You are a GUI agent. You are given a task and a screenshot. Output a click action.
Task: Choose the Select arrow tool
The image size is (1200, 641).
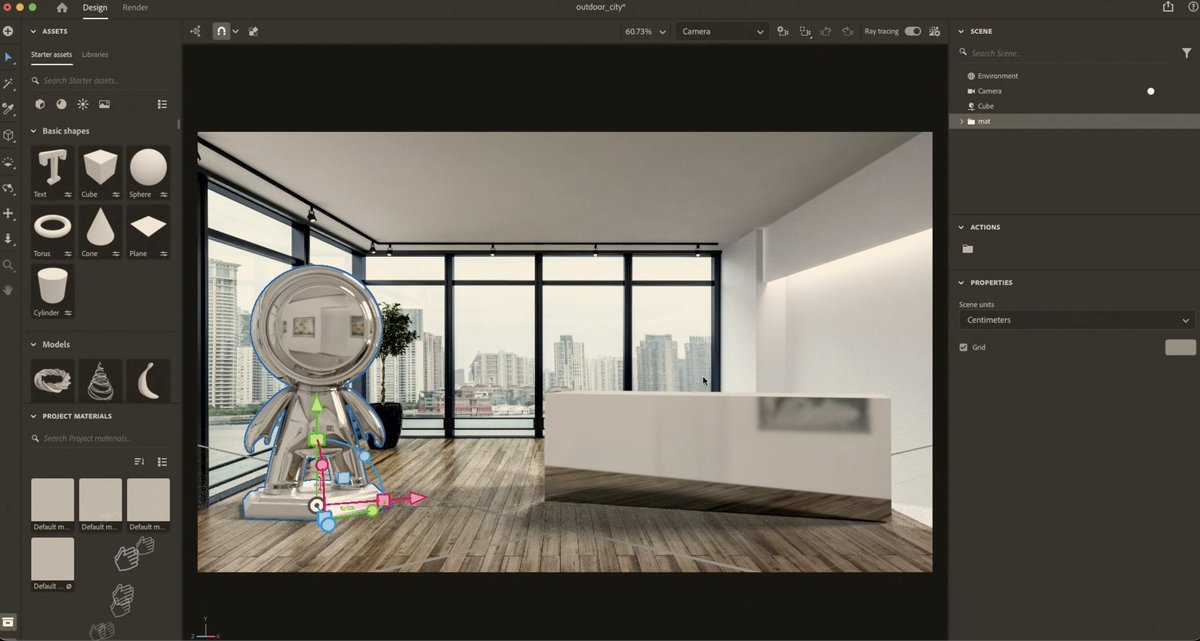point(8,57)
